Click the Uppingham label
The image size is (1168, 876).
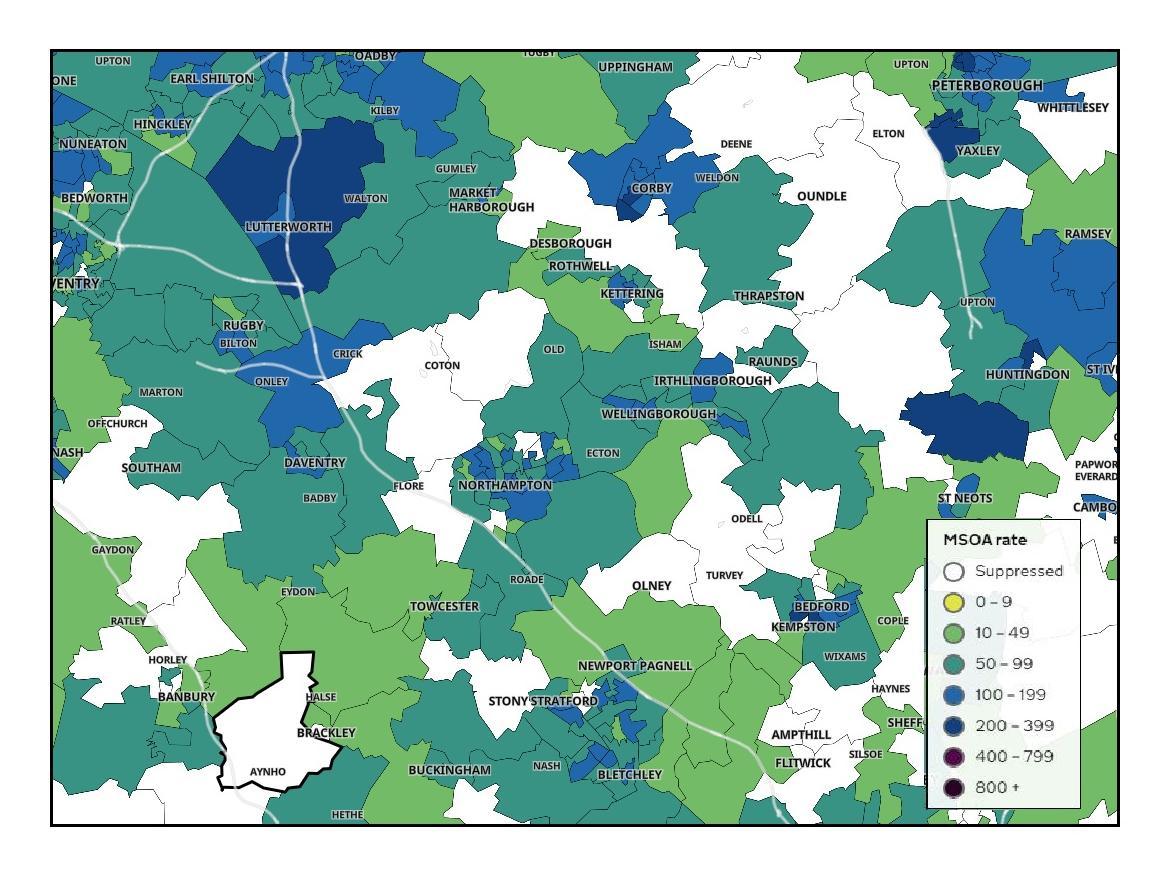pos(635,67)
